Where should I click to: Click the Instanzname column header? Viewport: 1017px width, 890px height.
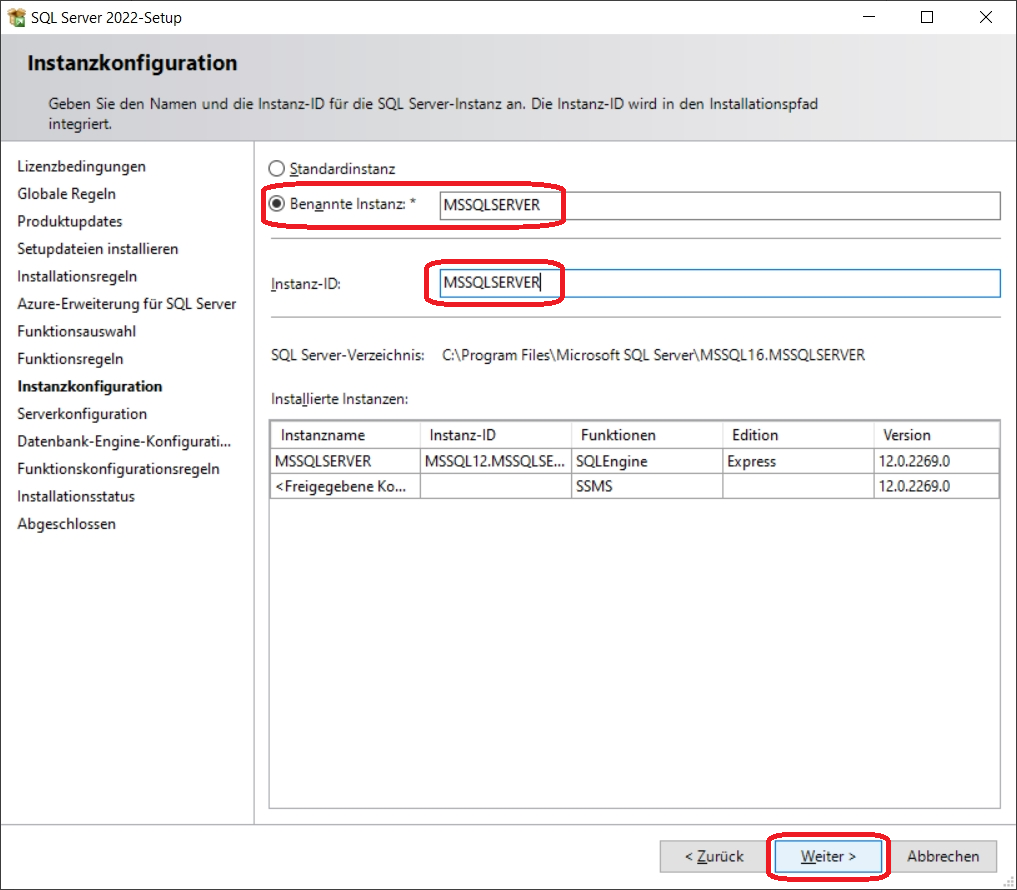pos(345,435)
